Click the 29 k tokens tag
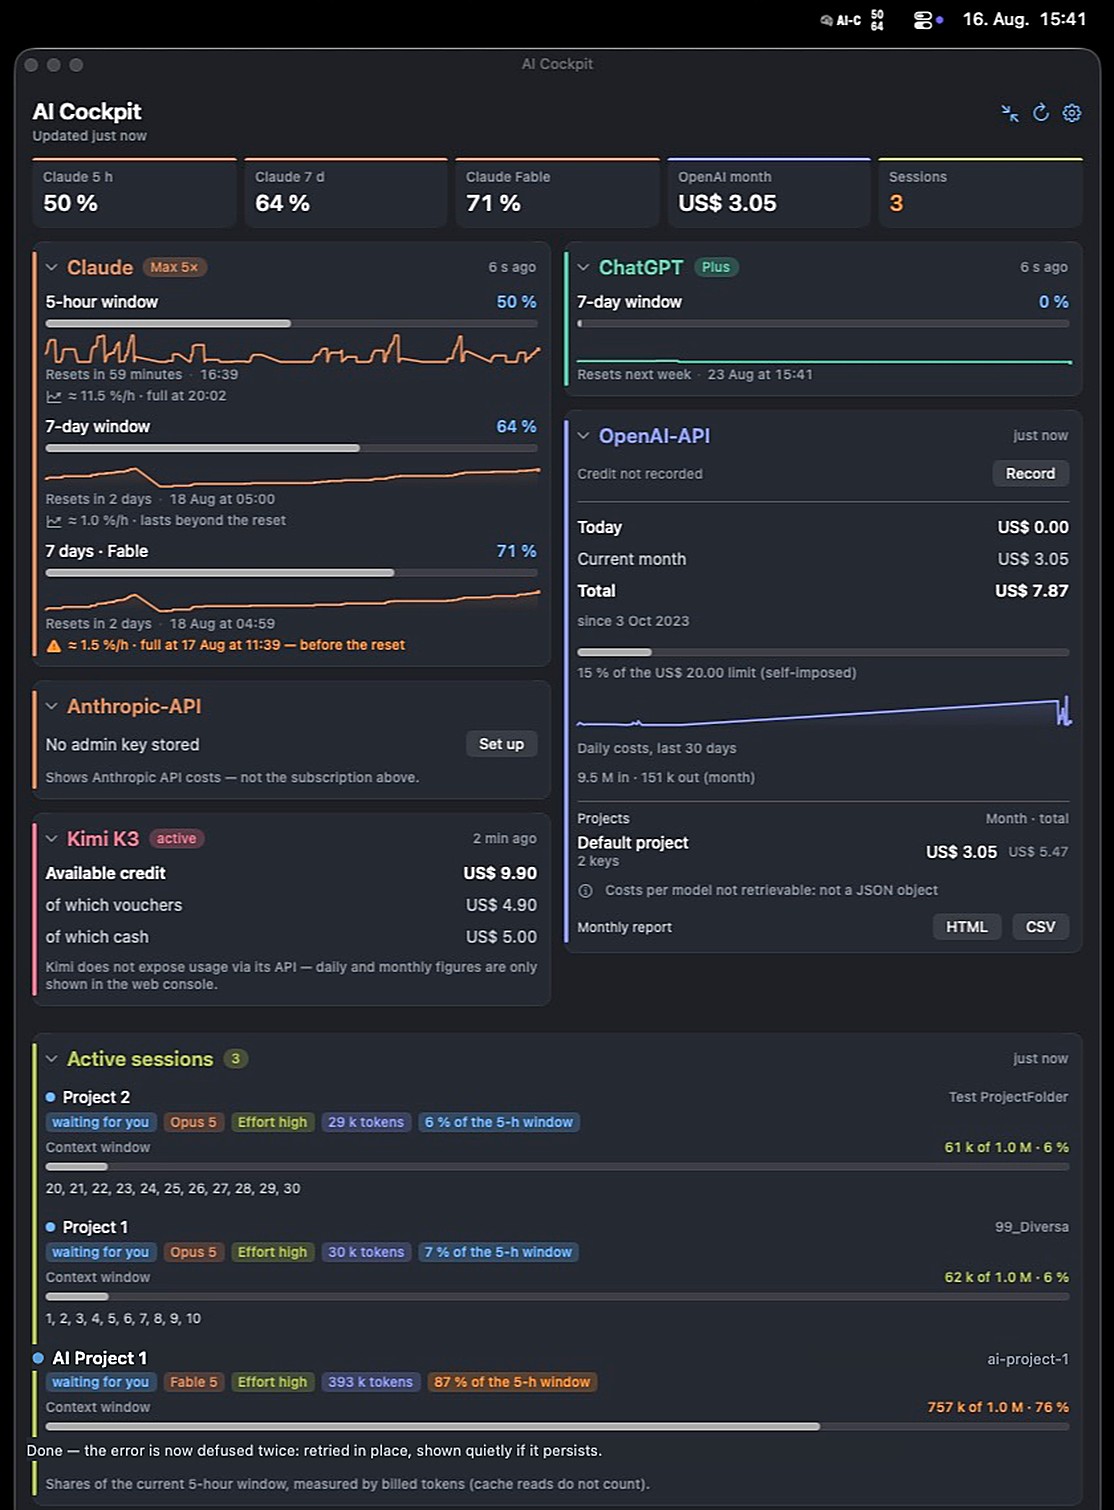Viewport: 1114px width, 1510px height. (x=366, y=1122)
